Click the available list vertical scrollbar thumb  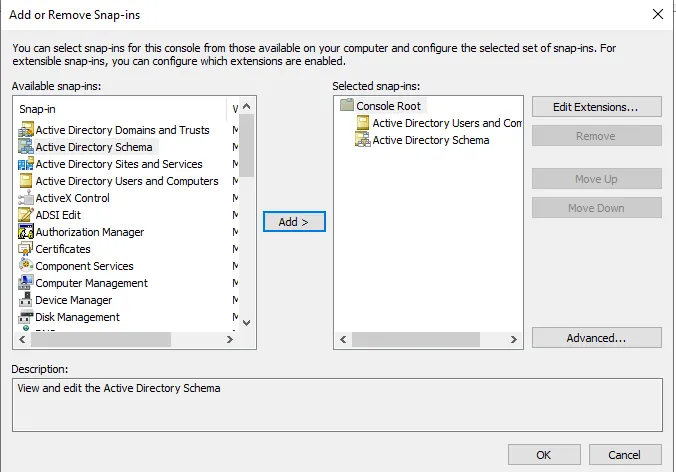pos(247,145)
